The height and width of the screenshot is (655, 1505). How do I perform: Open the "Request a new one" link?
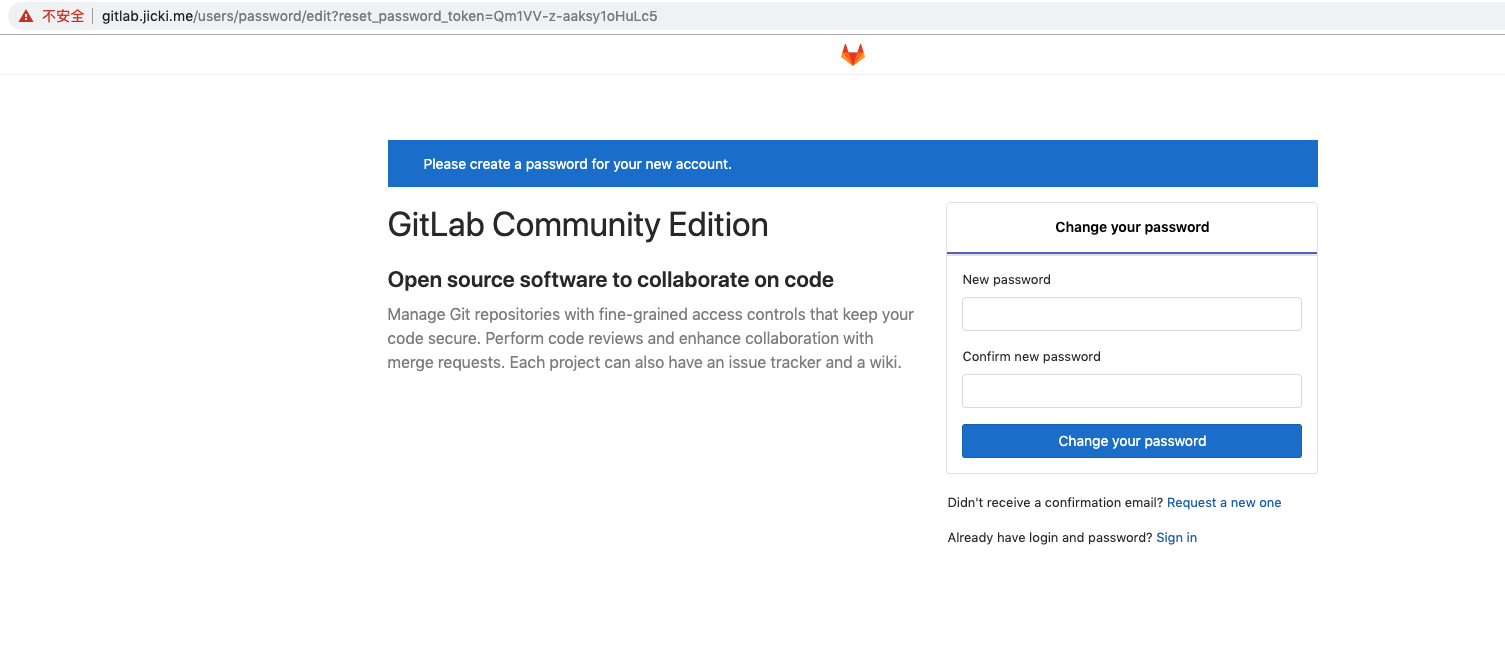[x=1224, y=502]
